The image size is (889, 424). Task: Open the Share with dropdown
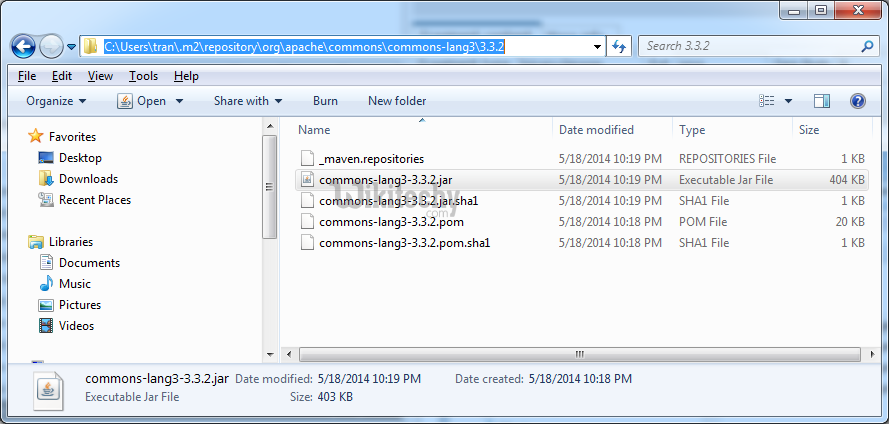pyautogui.click(x=247, y=101)
